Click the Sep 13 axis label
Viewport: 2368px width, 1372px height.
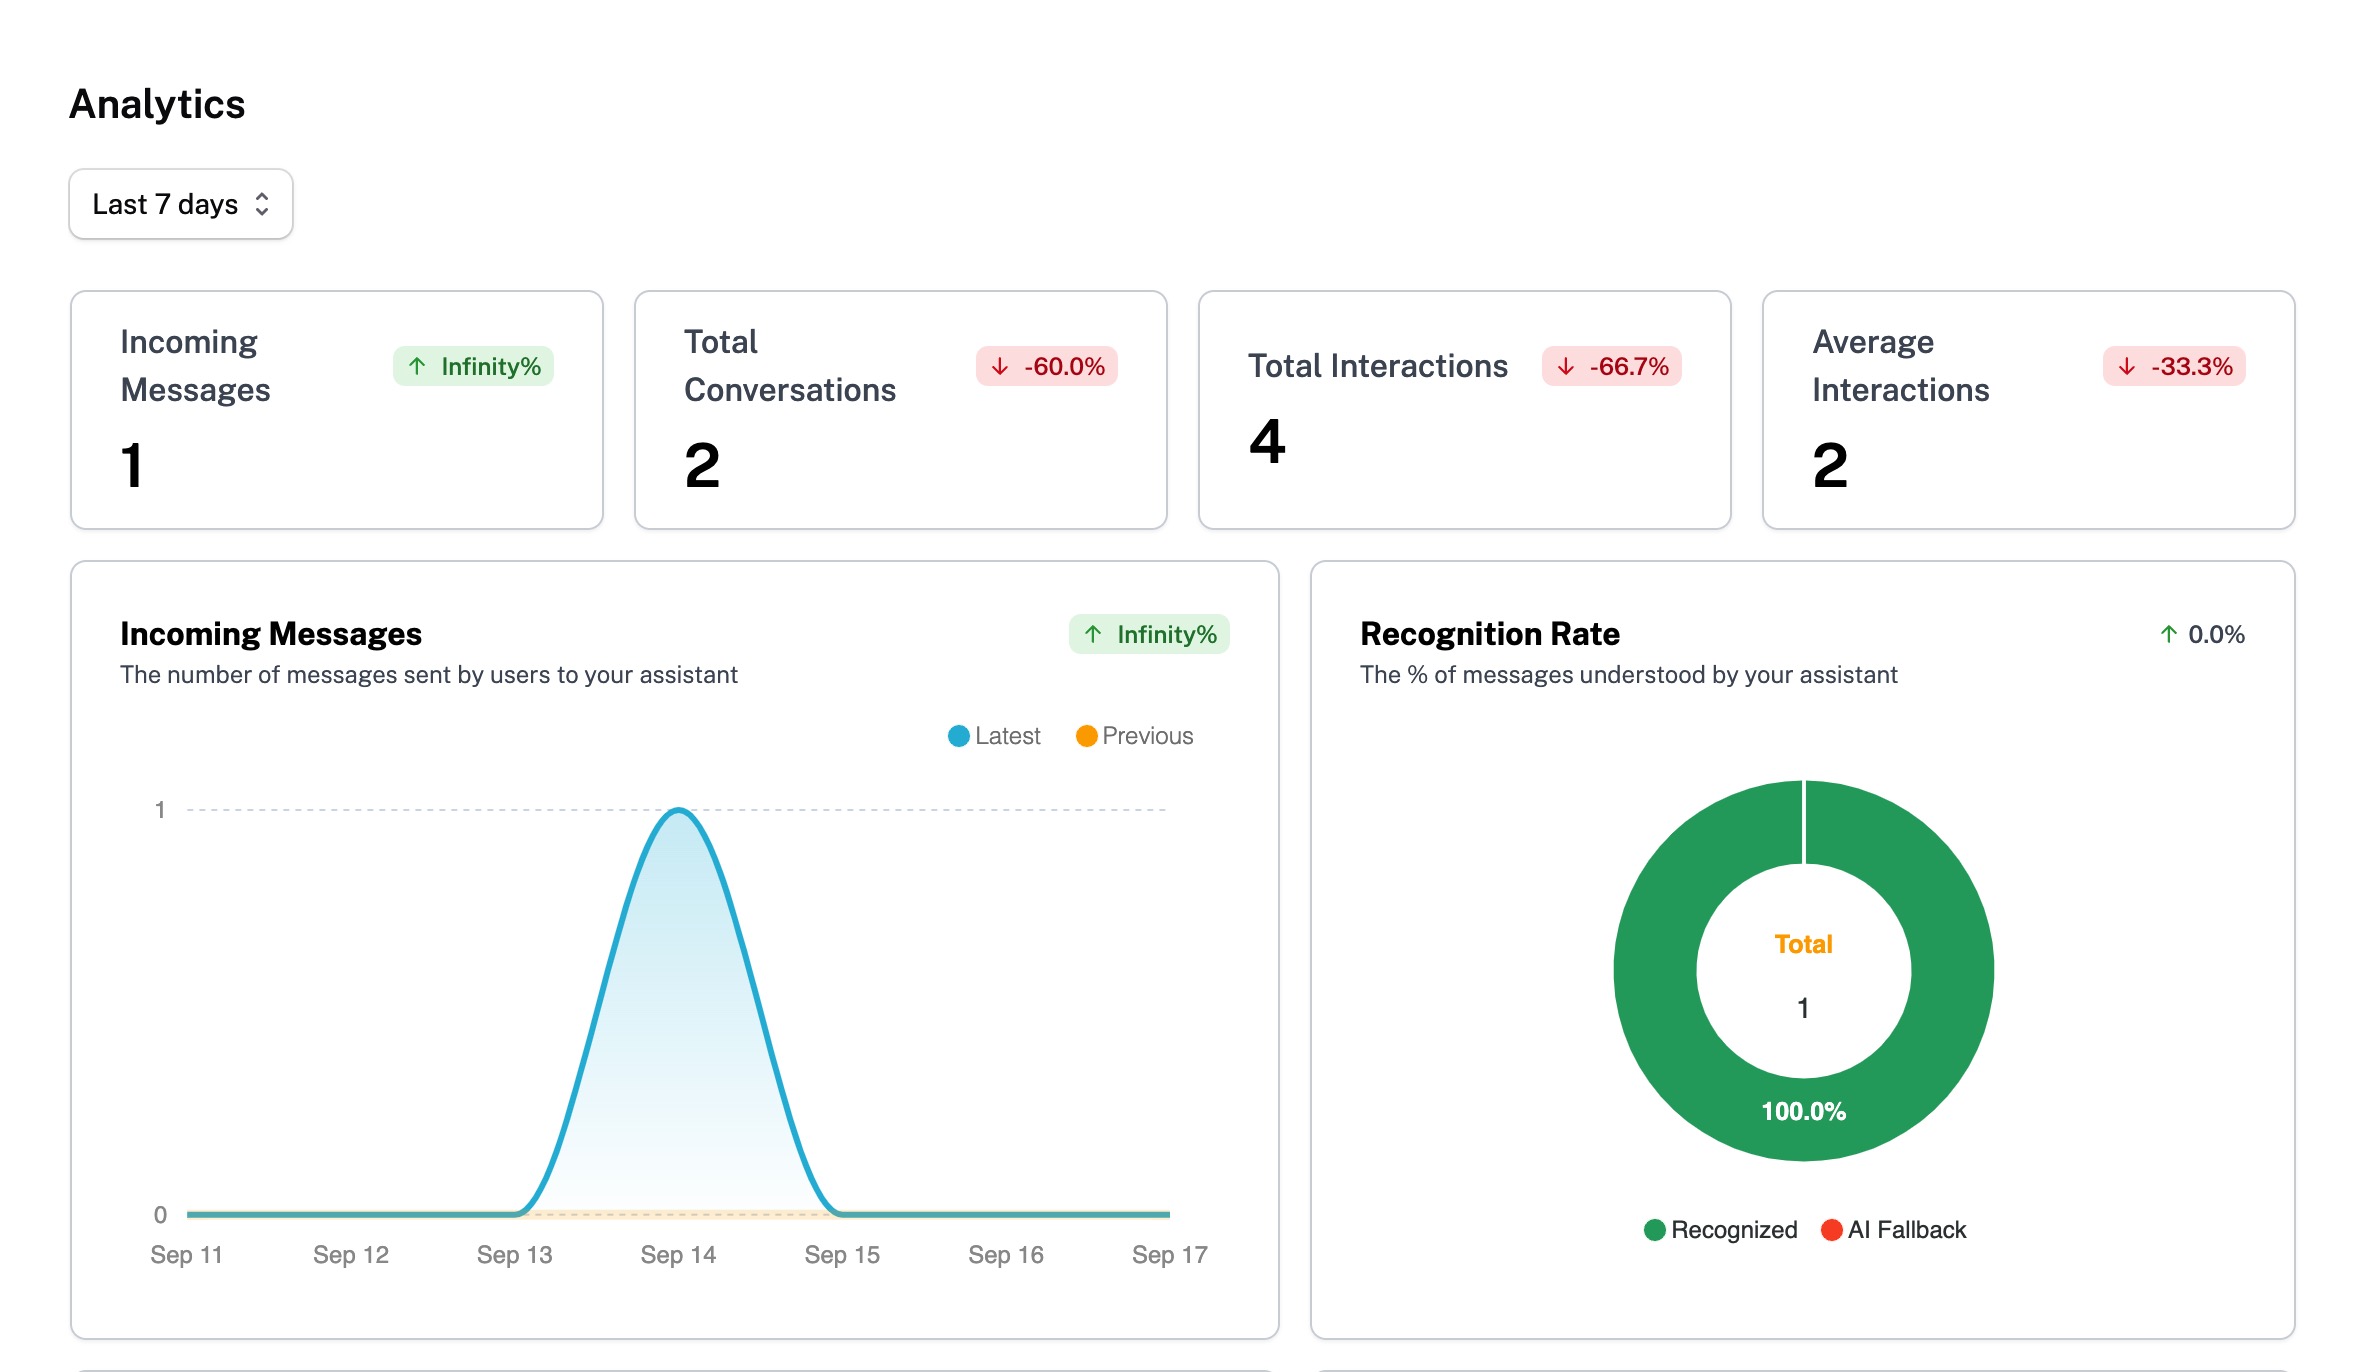pos(515,1255)
